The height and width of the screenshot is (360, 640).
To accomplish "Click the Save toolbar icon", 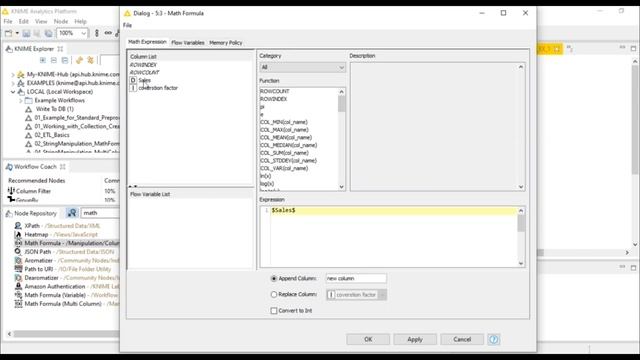I will pyautogui.click(x=26, y=33).
